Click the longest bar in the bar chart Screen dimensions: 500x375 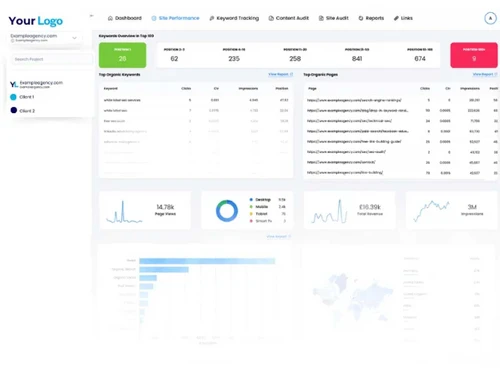pos(207,261)
